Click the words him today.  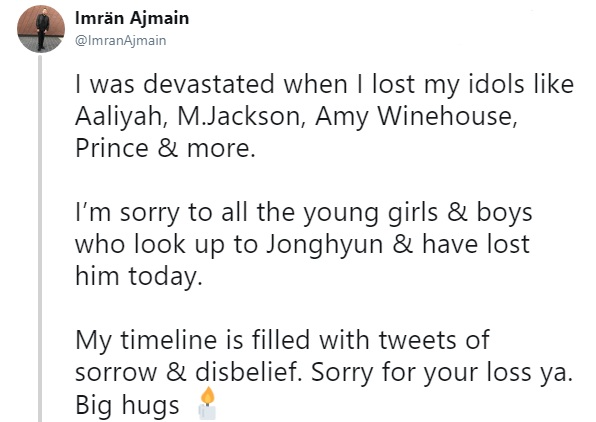(x=139, y=276)
